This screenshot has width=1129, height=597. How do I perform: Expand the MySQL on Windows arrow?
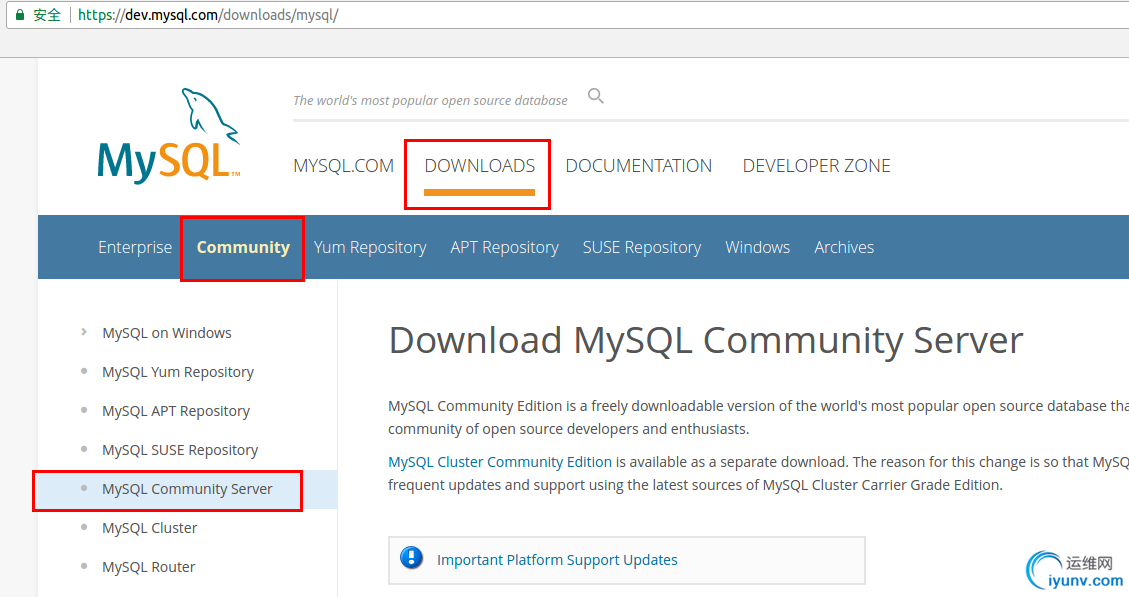point(84,332)
